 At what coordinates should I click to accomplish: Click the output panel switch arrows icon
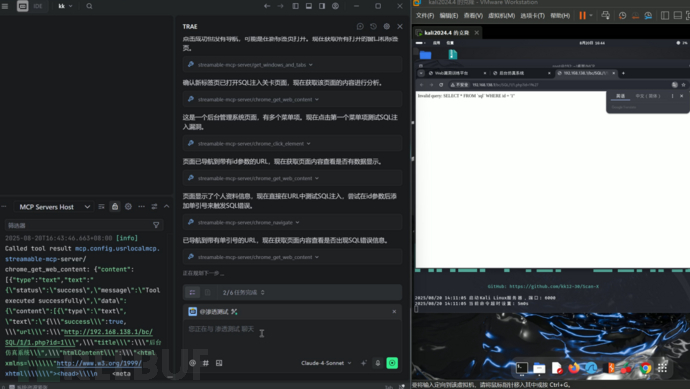point(154,206)
